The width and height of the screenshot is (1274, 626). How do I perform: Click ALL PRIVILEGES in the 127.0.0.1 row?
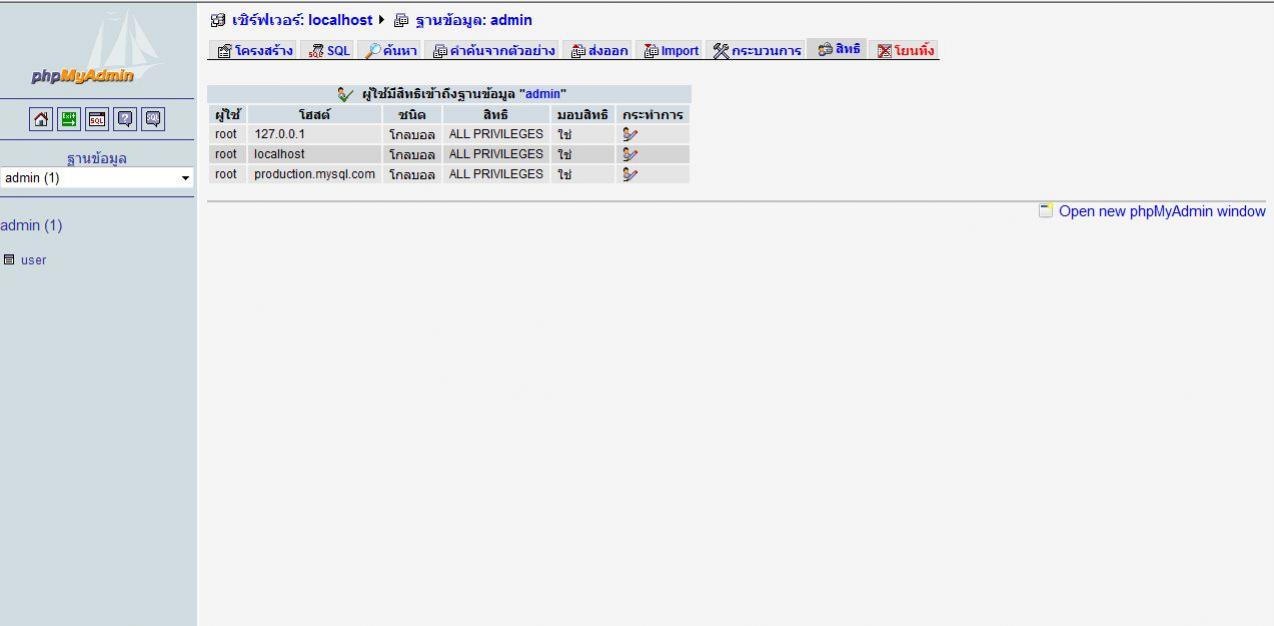point(496,134)
